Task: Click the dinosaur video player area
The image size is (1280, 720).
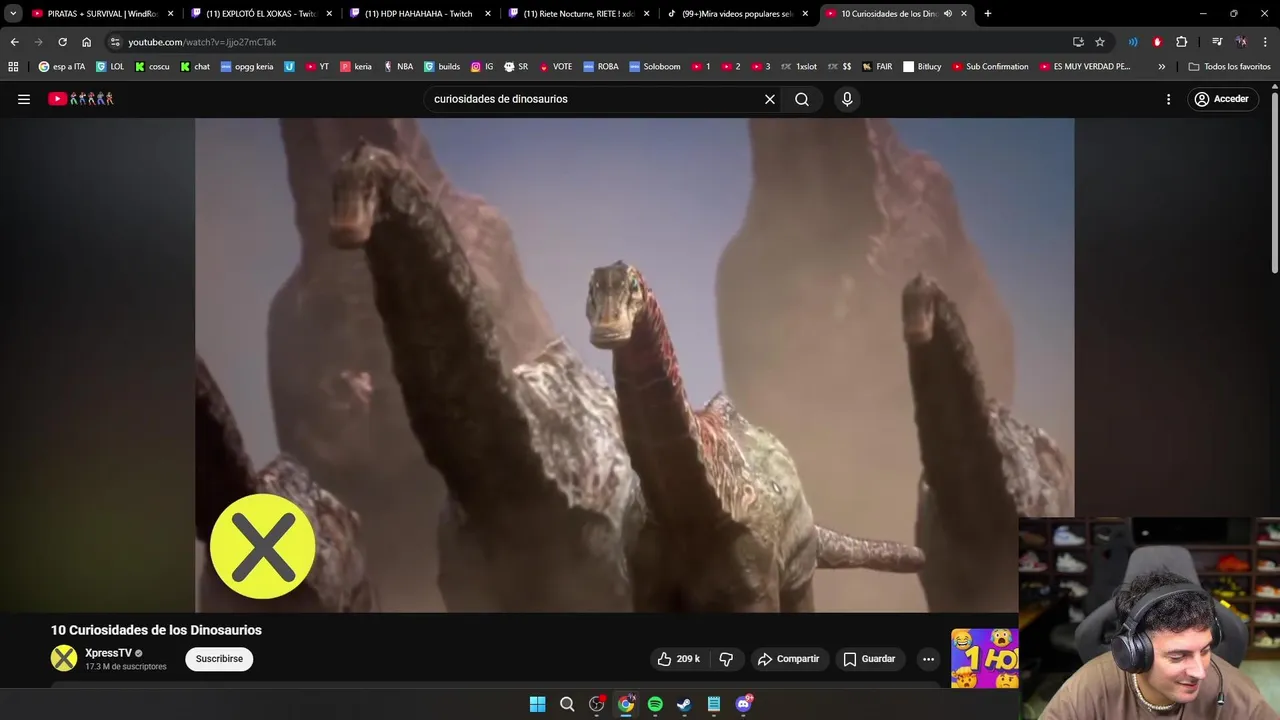Action: point(634,365)
